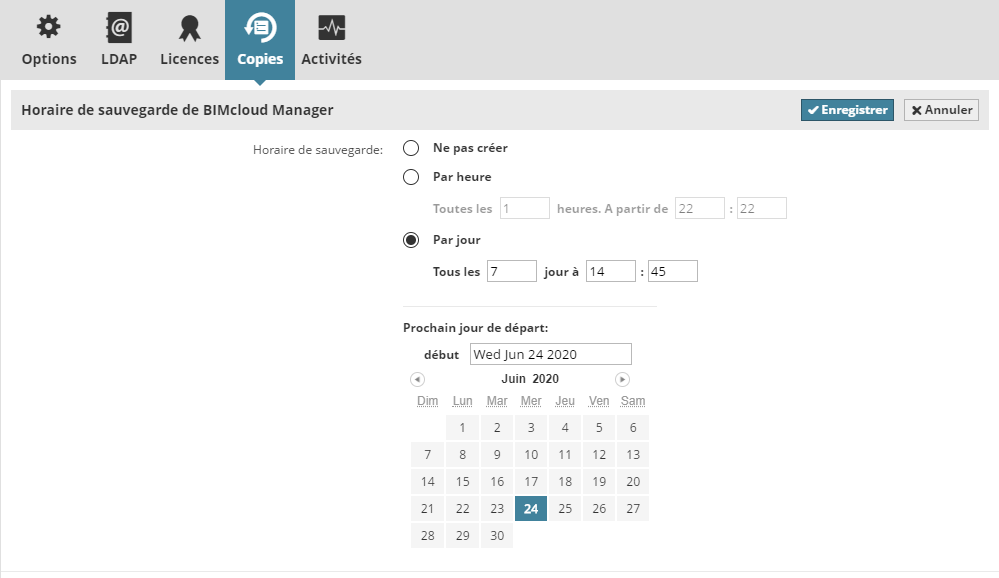Go to next month in calendar
The width and height of the screenshot is (999, 578).
click(x=622, y=380)
